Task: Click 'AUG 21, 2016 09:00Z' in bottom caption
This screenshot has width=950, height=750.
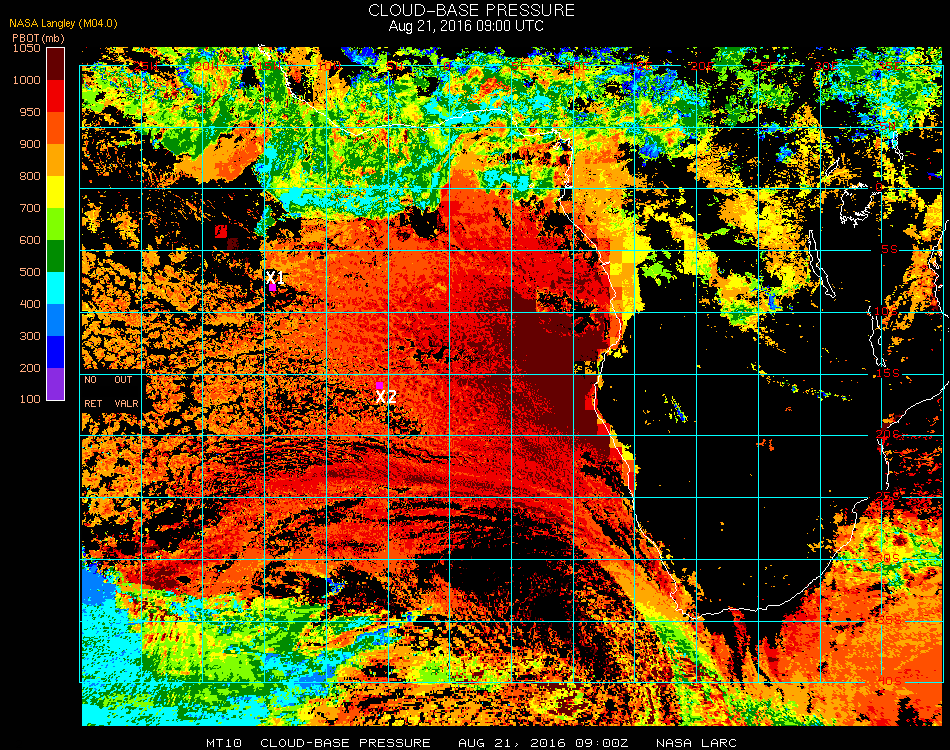Action: click(543, 743)
